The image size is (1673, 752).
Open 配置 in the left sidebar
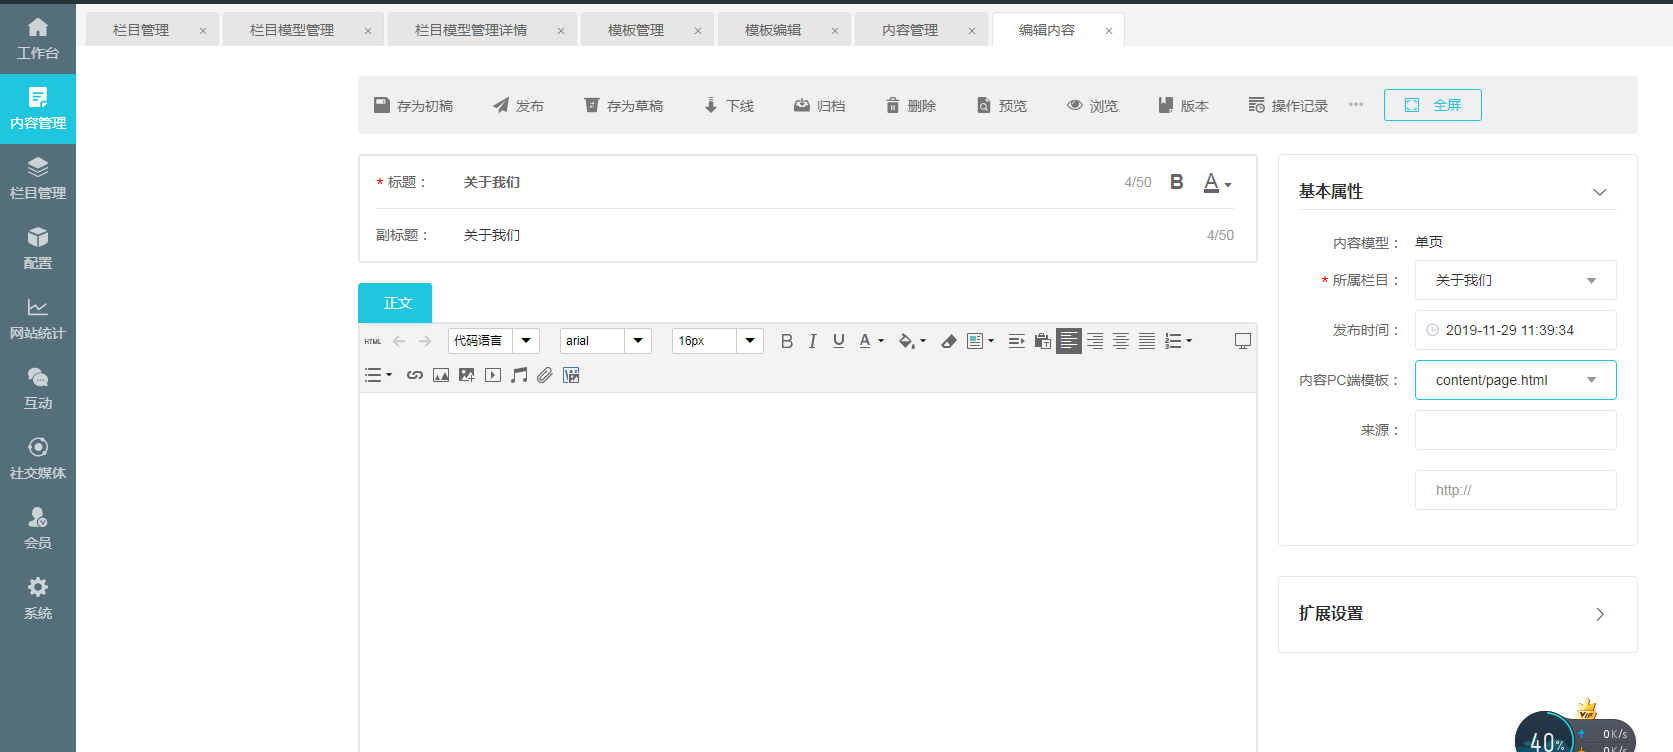[x=38, y=249]
